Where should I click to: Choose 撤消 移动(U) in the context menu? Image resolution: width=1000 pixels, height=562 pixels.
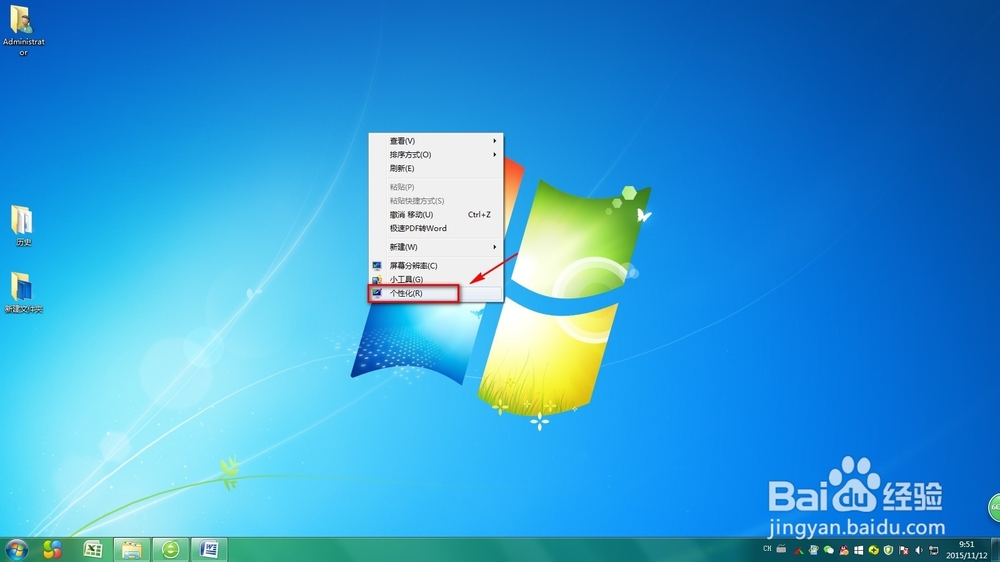point(436,214)
